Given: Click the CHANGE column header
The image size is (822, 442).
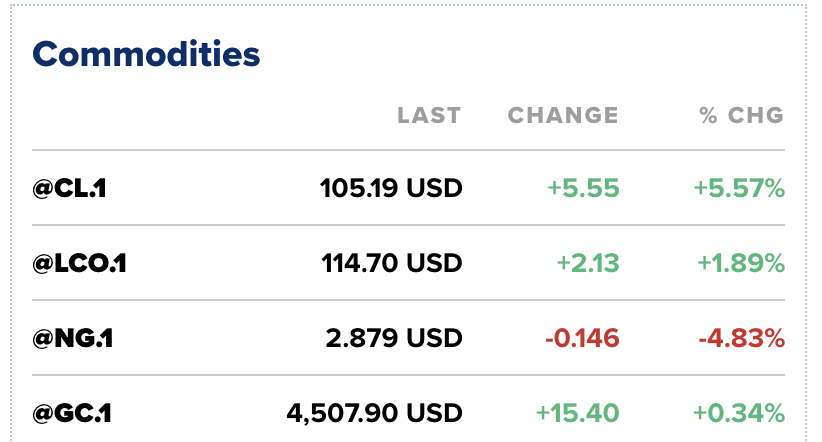Looking at the screenshot, I should tap(563, 115).
